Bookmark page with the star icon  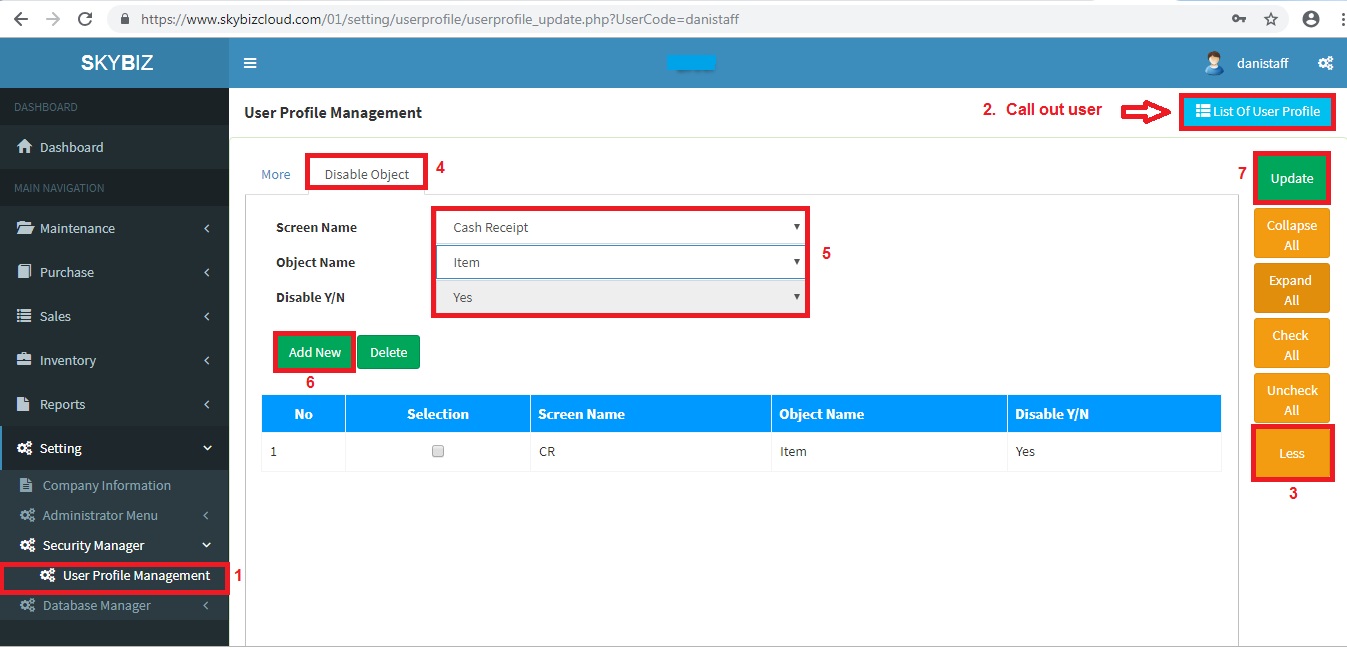1271,19
